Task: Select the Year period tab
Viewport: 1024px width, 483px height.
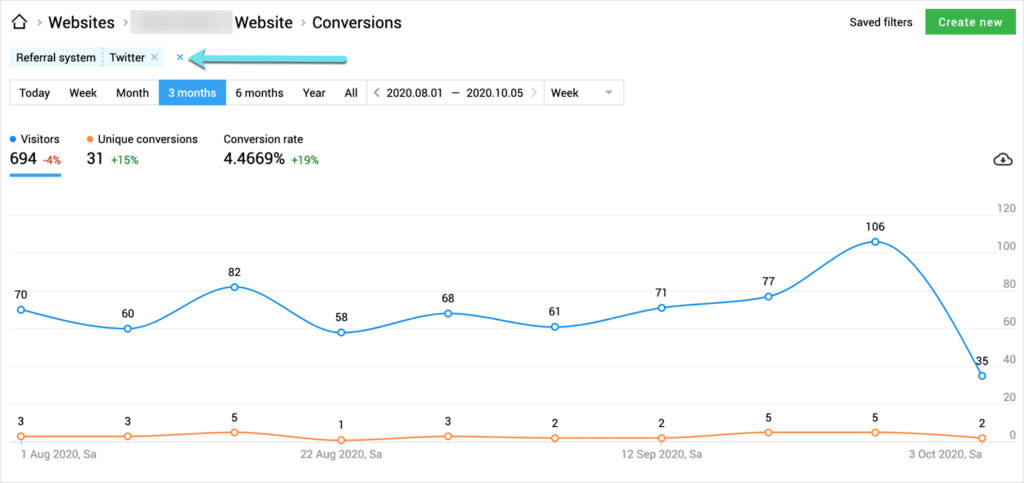Action: tap(314, 93)
